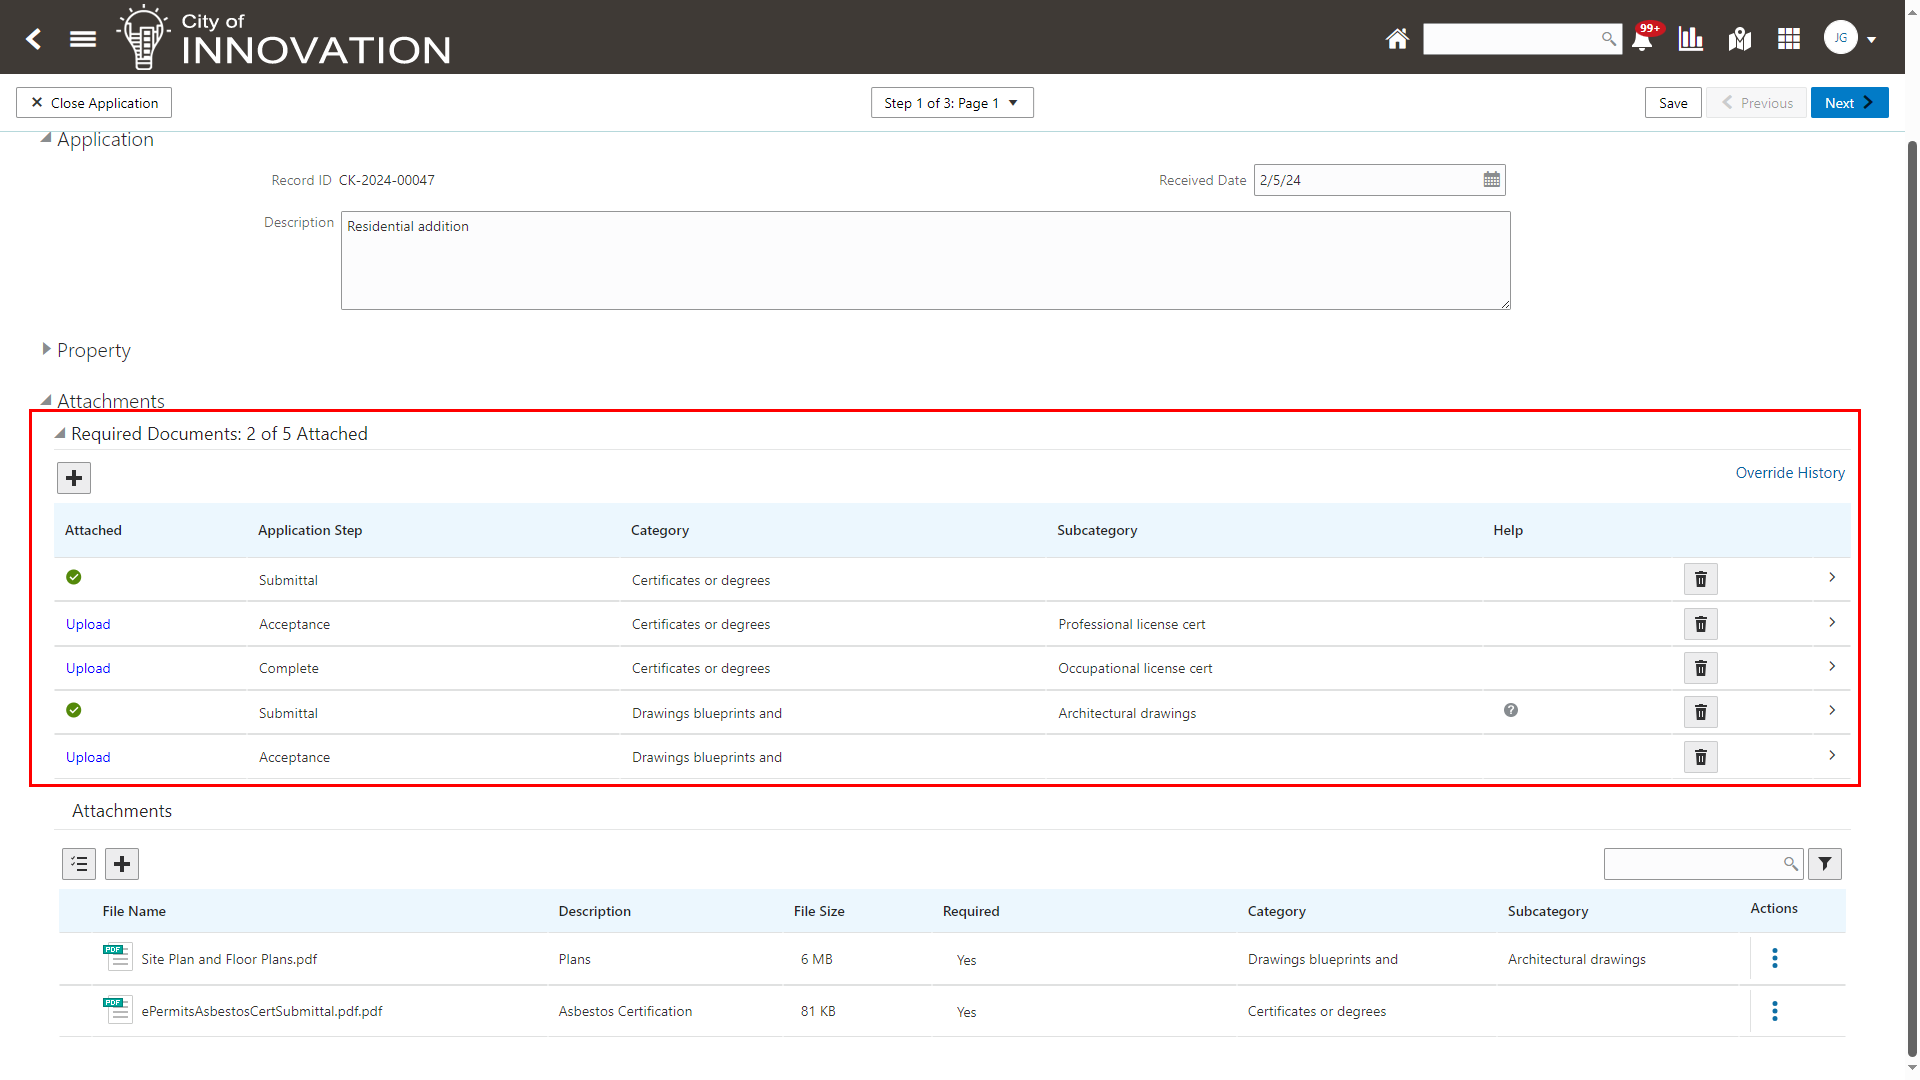Screen dimensions: 1920x1080
Task: Click the attached checkmark on the Submittal row
Action: (74, 577)
